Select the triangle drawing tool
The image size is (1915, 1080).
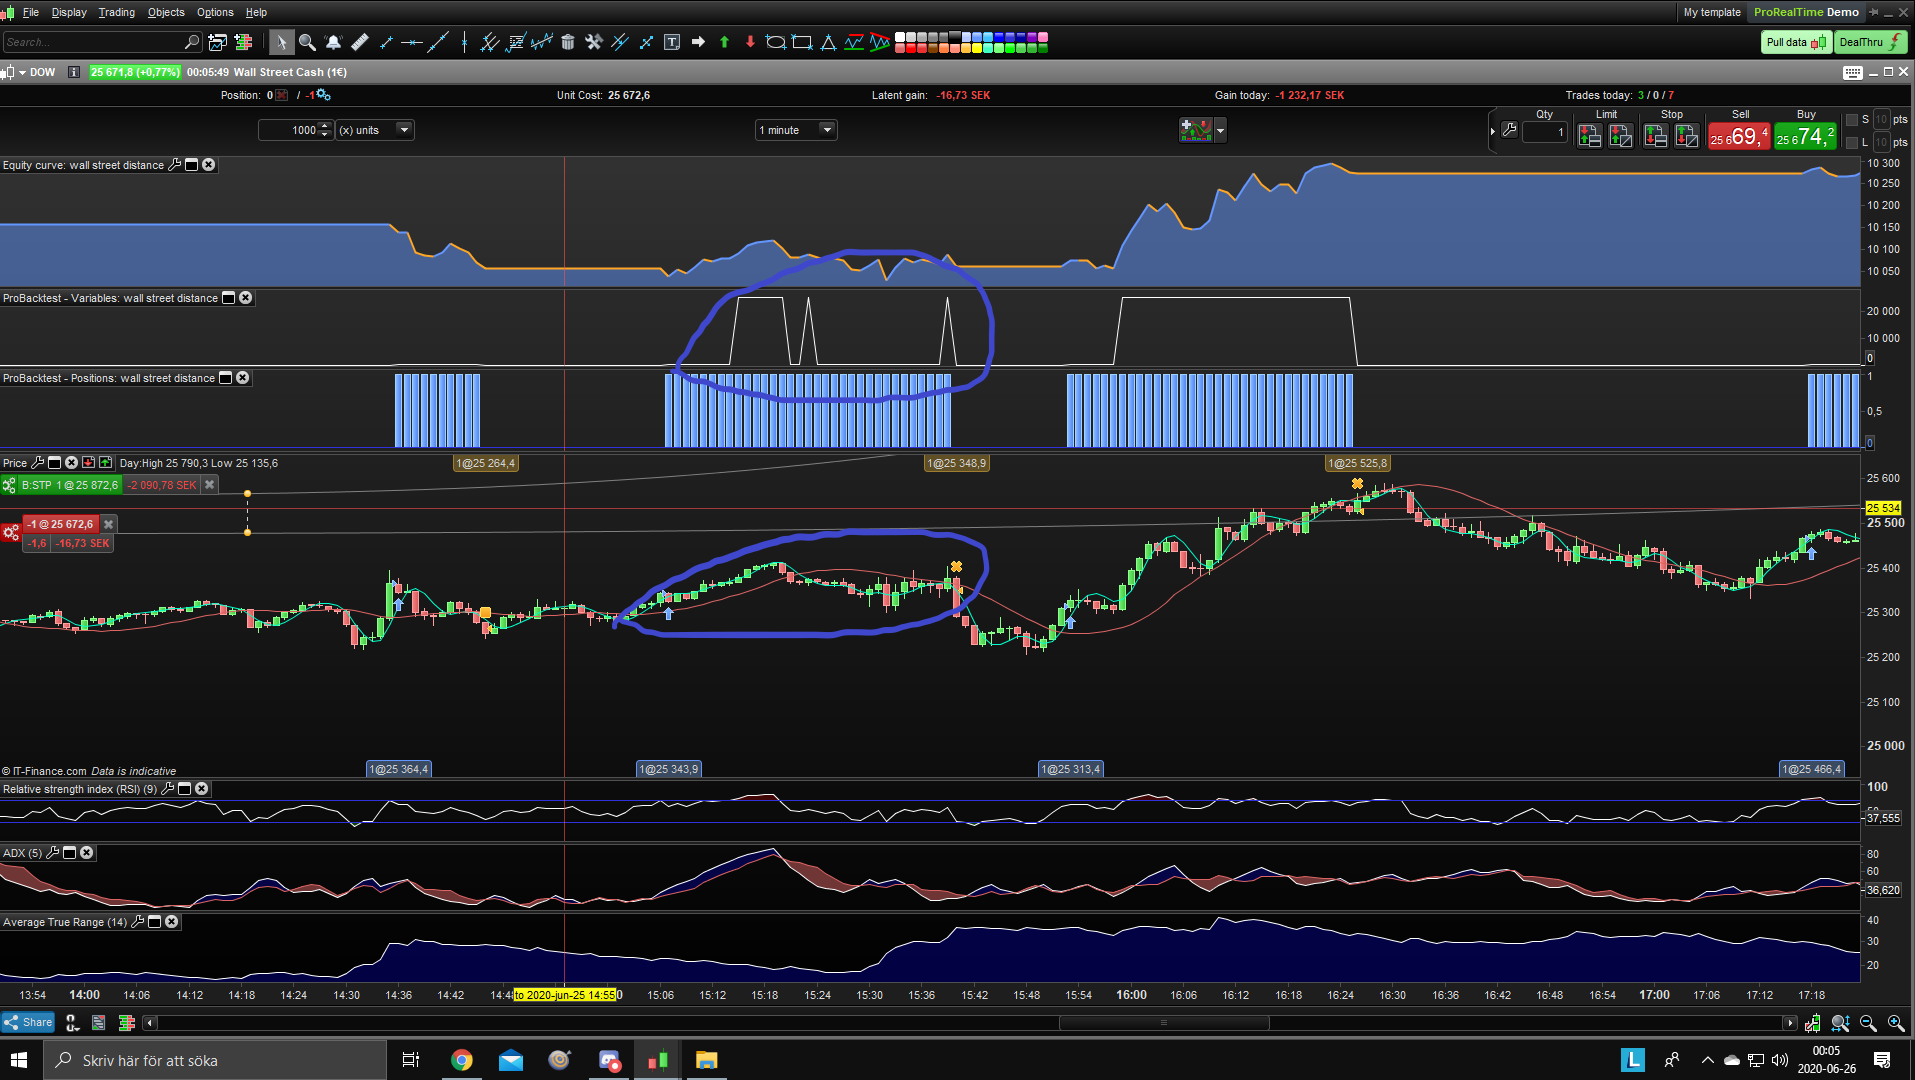[828, 42]
